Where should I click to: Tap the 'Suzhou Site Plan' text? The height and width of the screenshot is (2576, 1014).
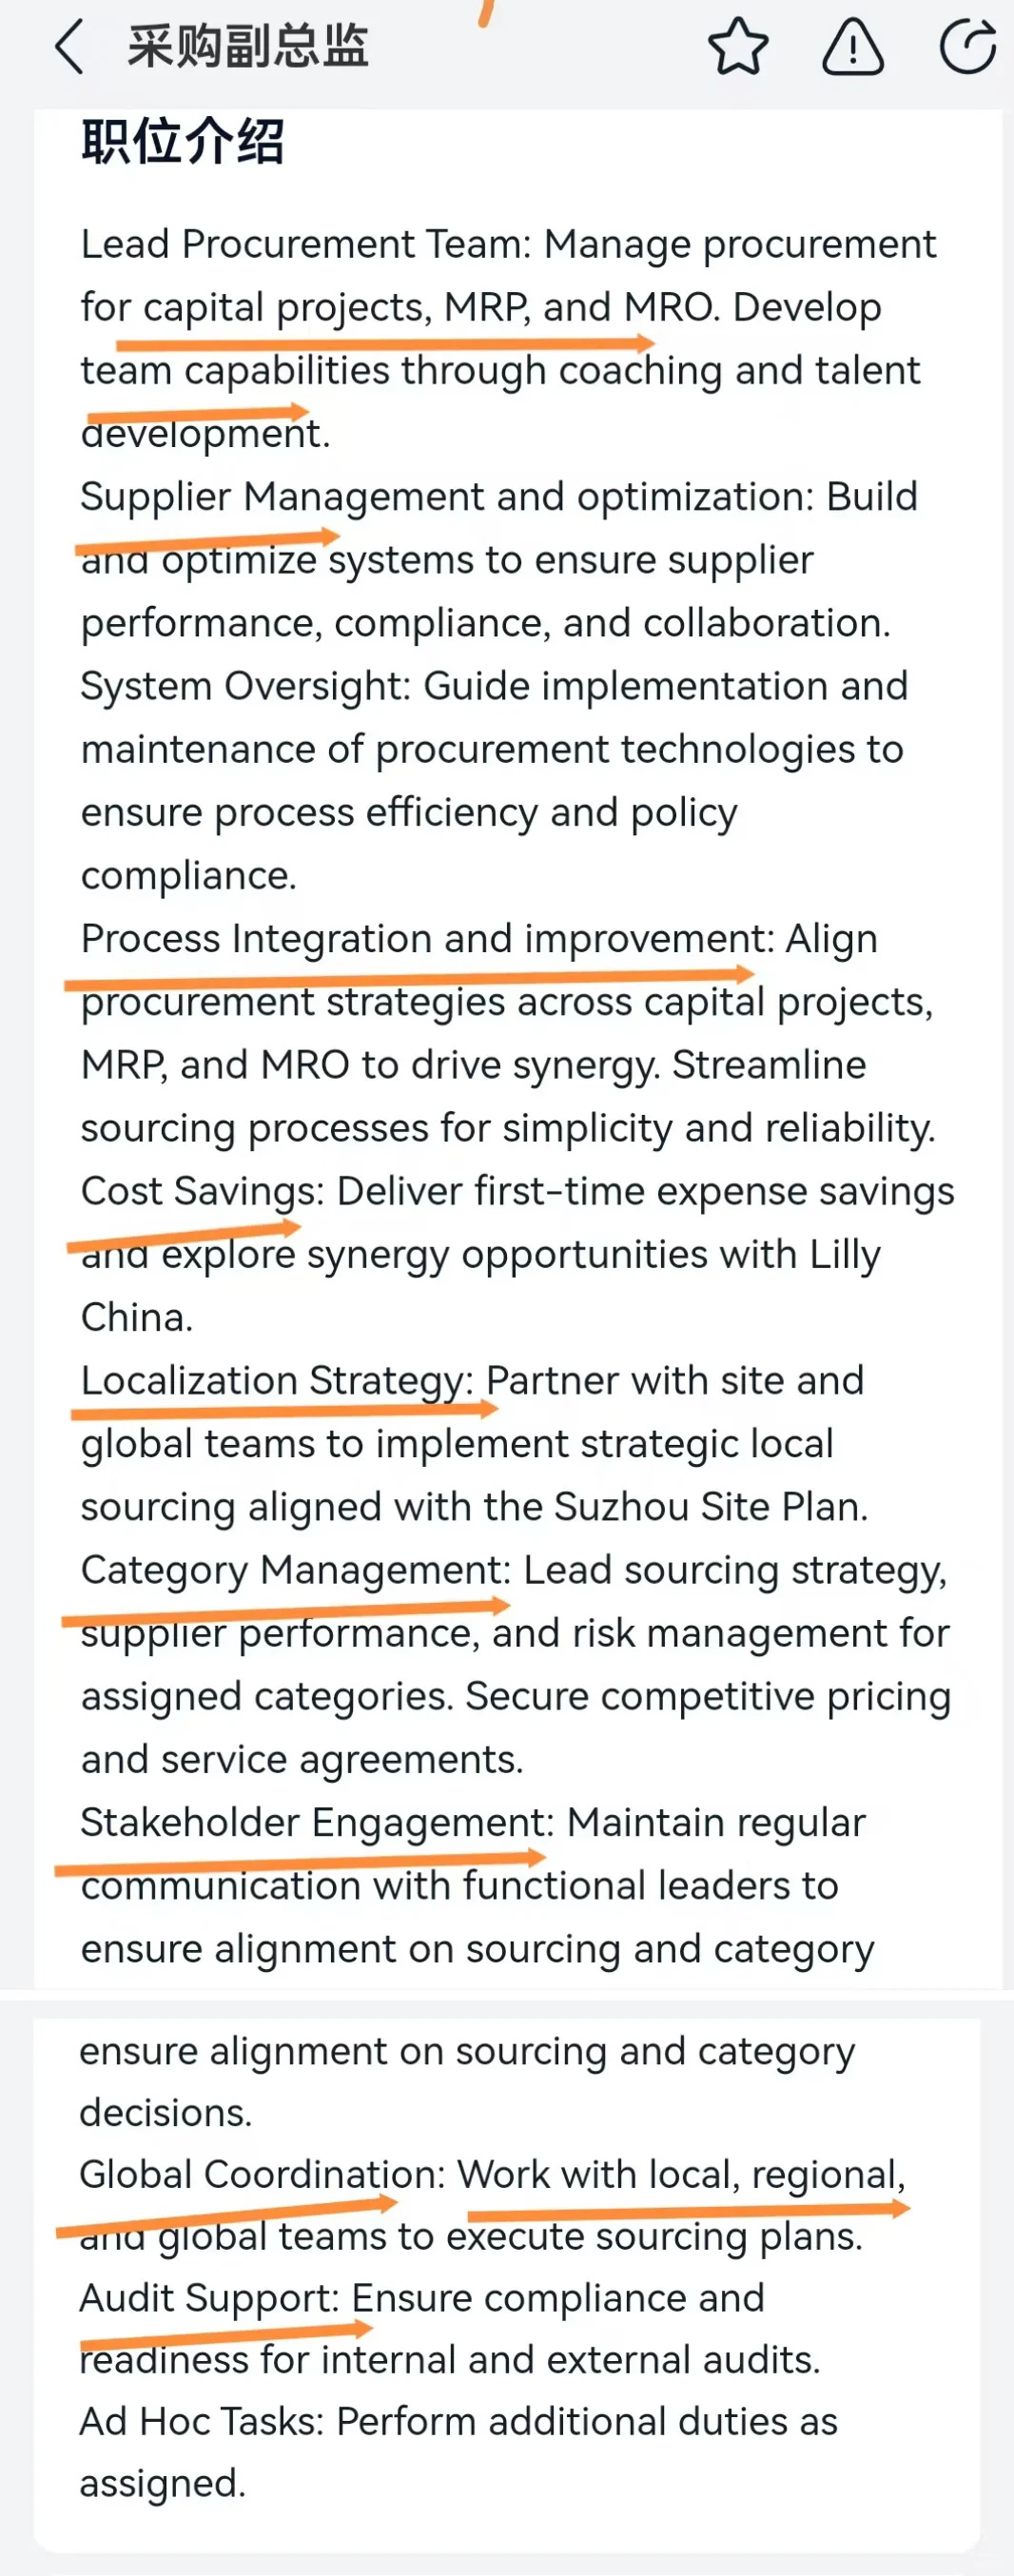click(710, 1507)
